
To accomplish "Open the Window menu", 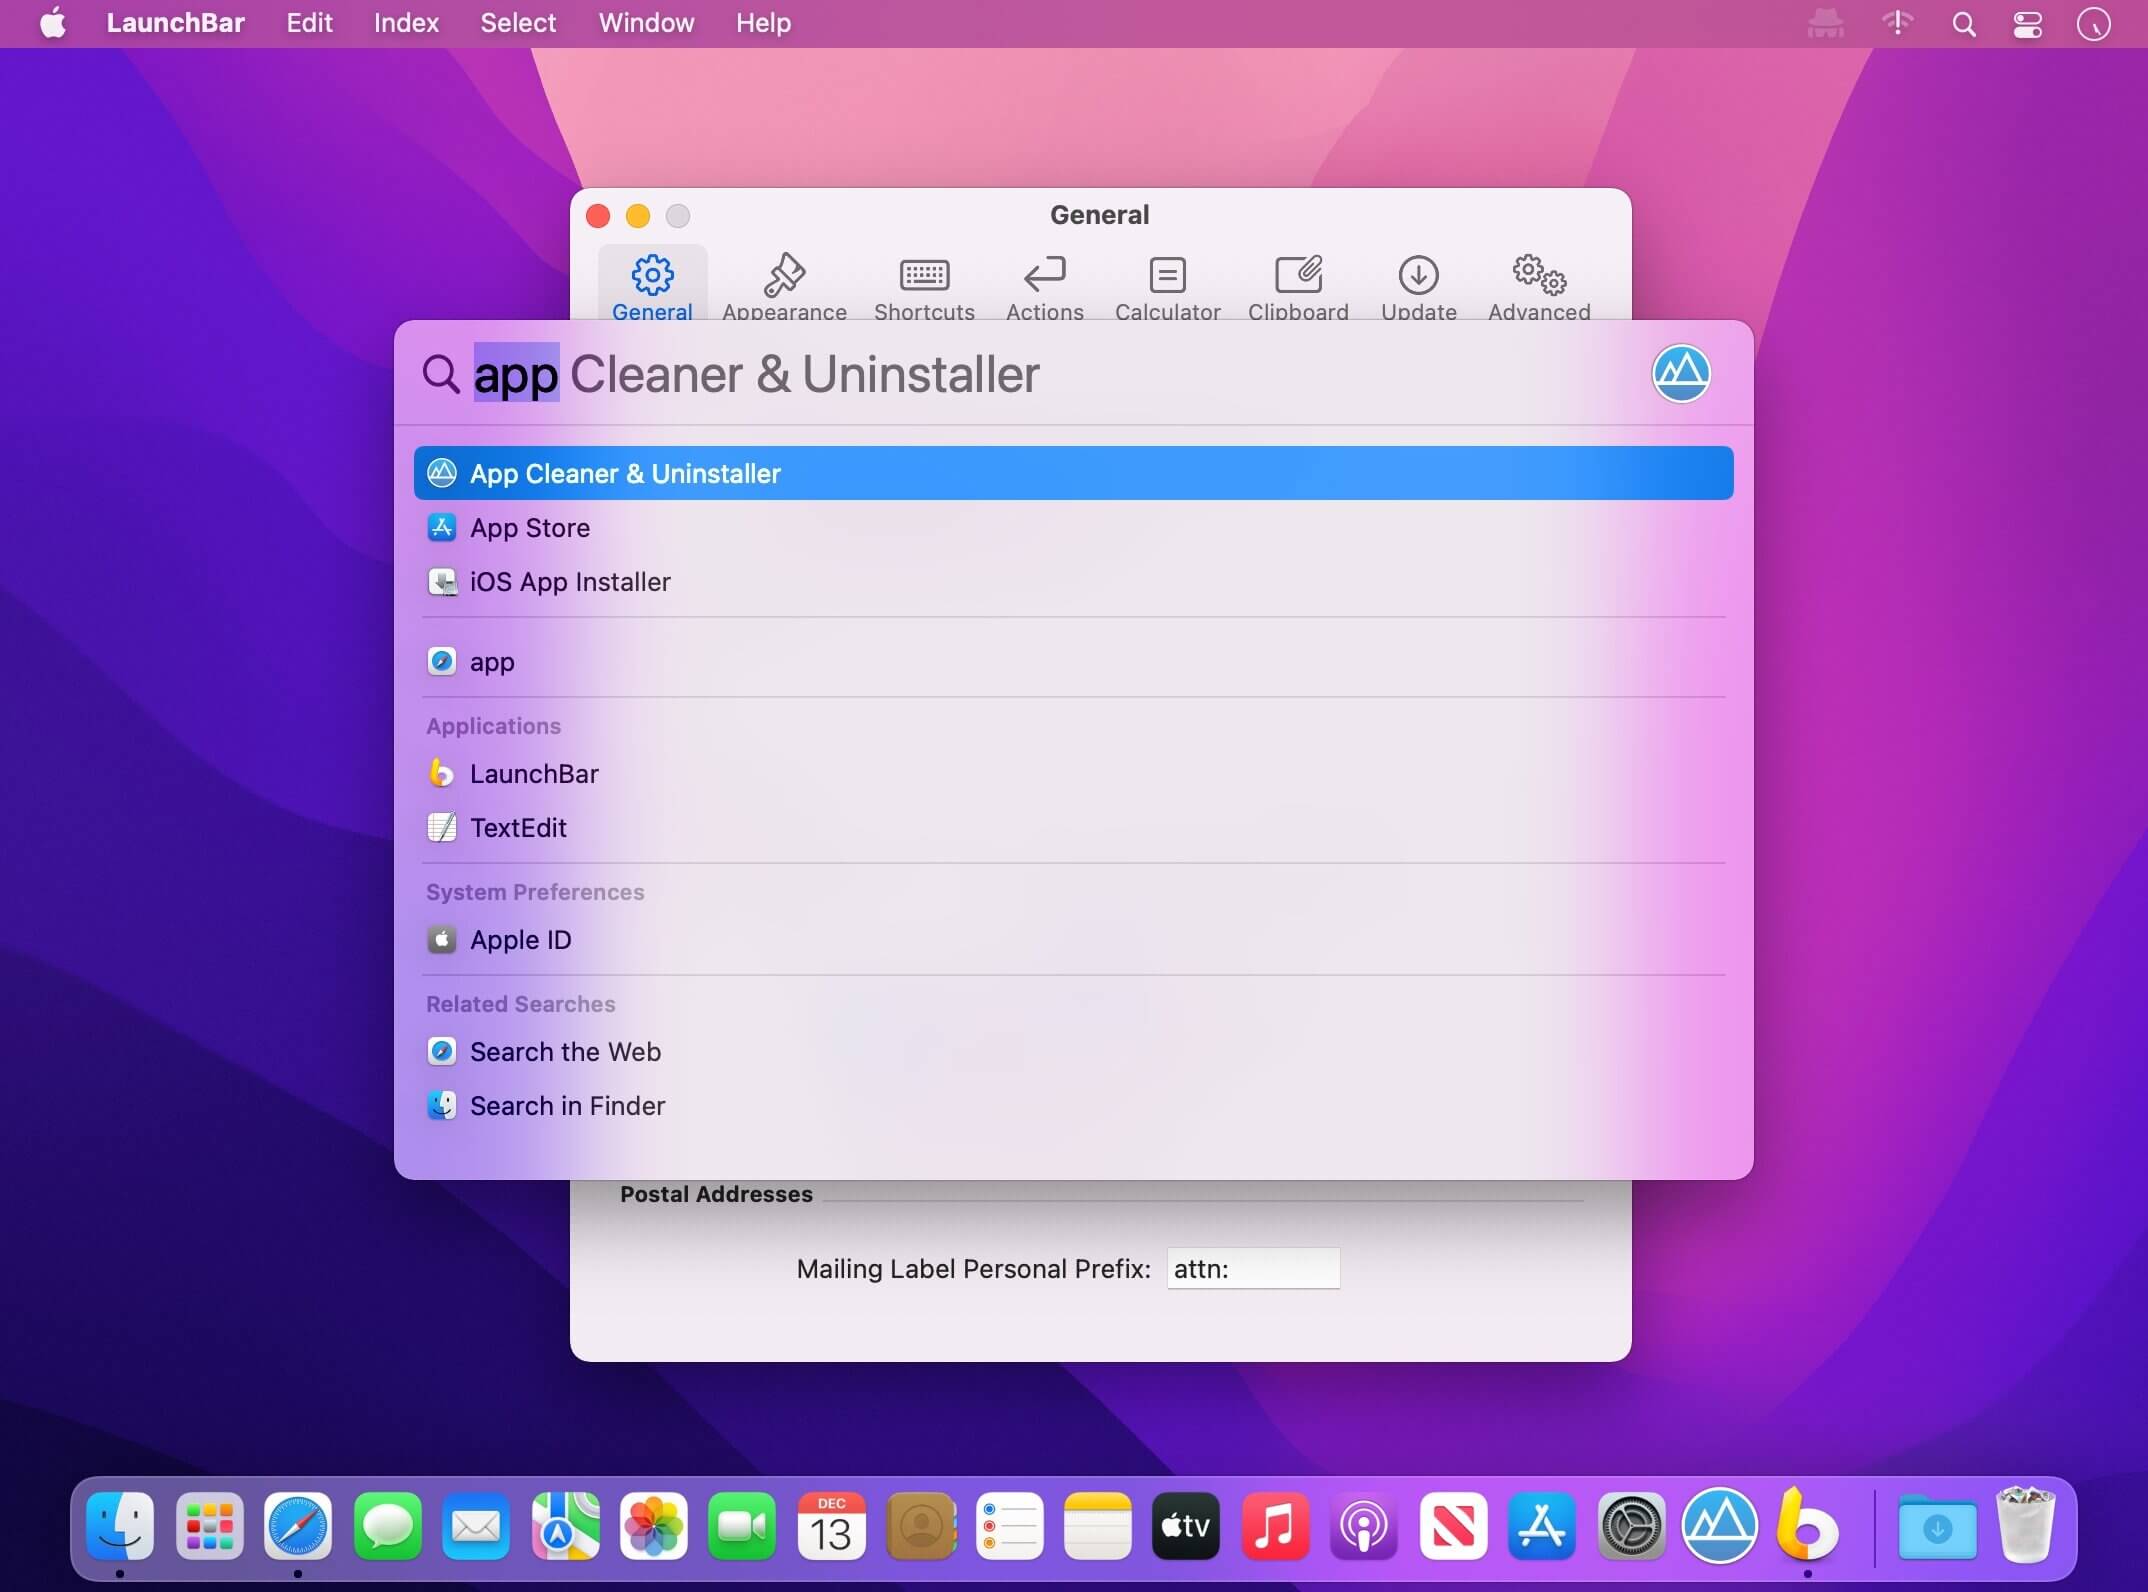I will [x=646, y=23].
